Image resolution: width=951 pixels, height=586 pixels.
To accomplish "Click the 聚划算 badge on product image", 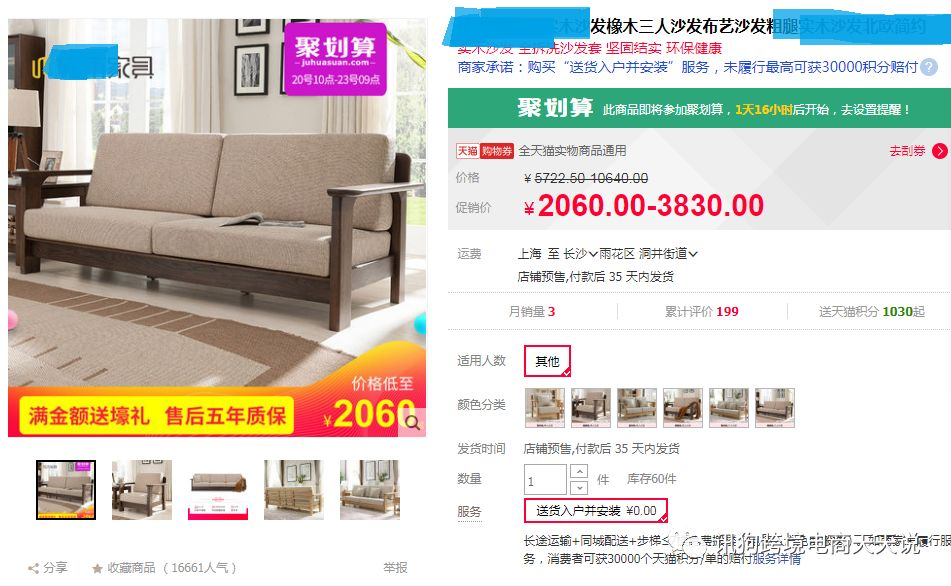I will pyautogui.click(x=335, y=59).
